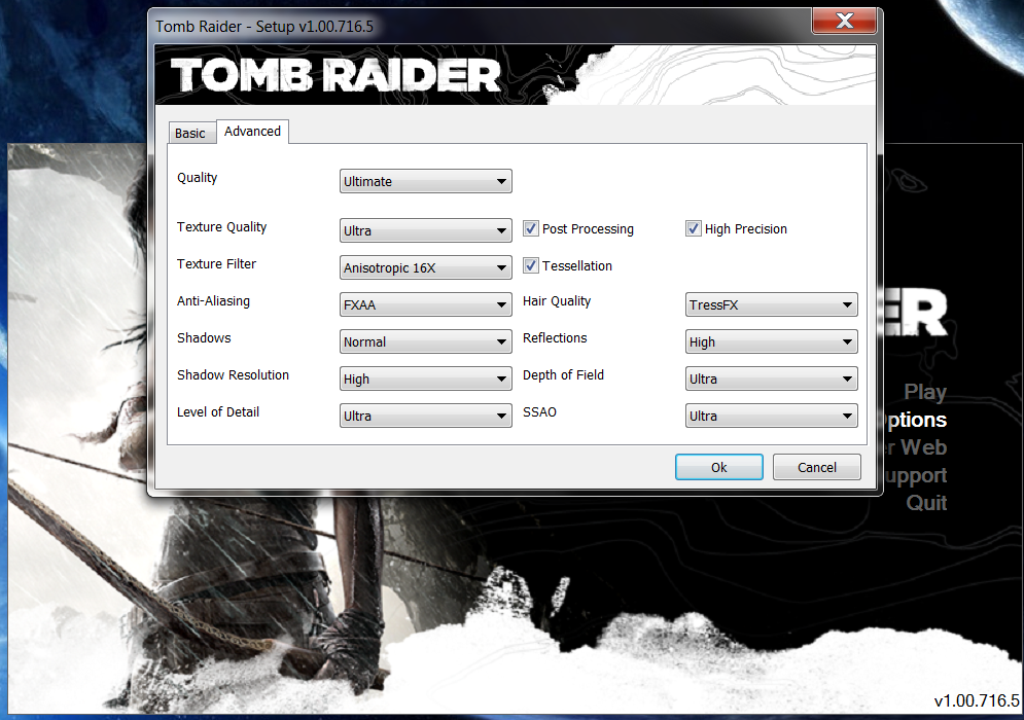Viewport: 1024px width, 720px height.
Task: Click Quit in the launcher menu
Action: point(926,502)
